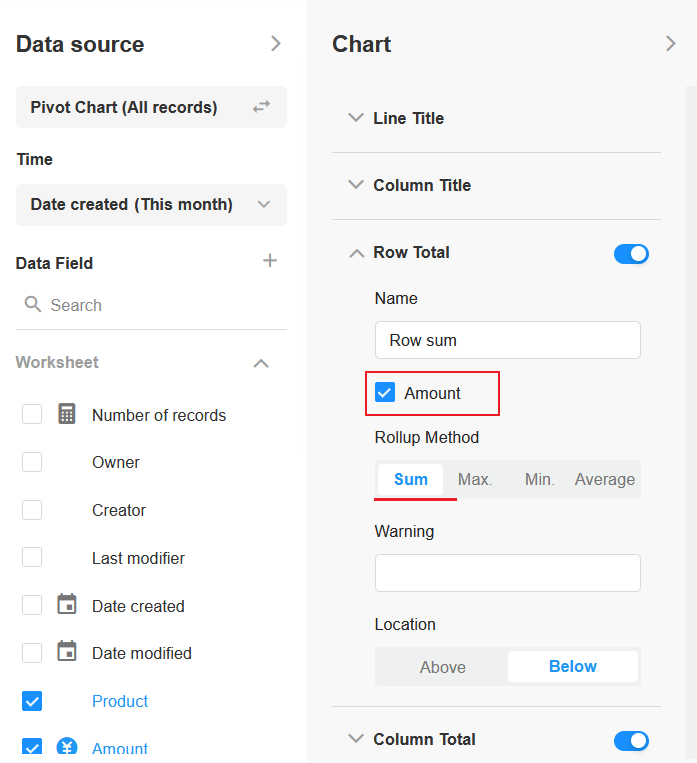Expand the Line Title section
697x763 pixels.
pos(356,118)
